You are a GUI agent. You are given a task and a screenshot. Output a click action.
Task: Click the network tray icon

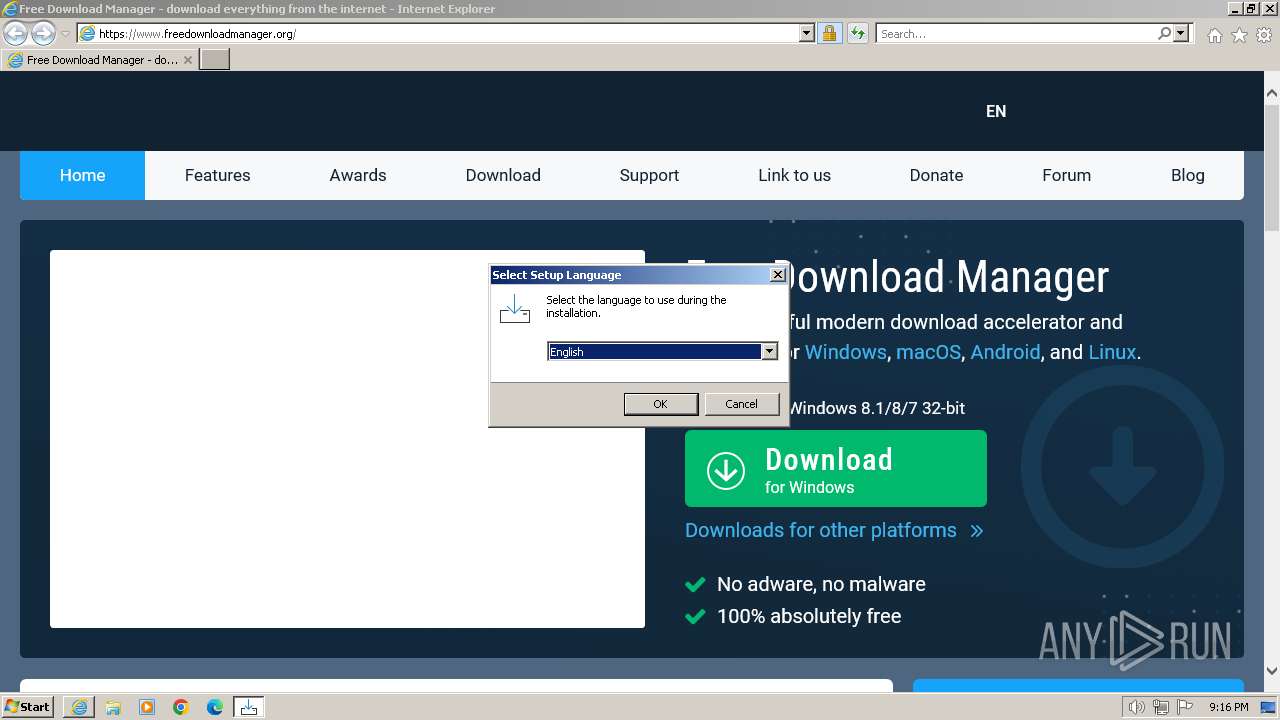pyautogui.click(x=1160, y=707)
